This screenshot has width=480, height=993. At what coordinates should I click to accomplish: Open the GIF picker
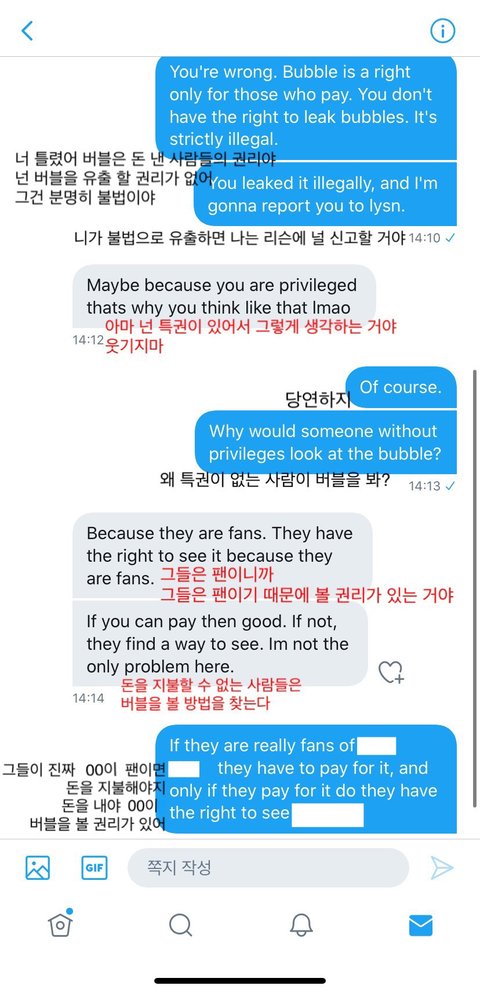[94, 868]
